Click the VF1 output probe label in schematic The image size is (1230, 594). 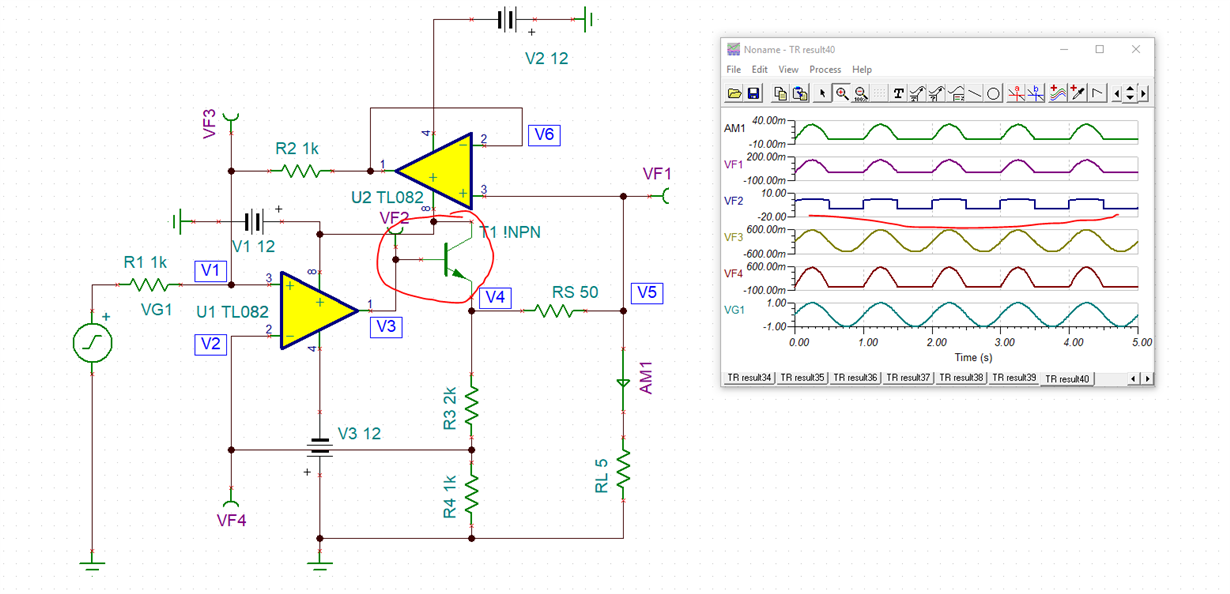pos(656,173)
